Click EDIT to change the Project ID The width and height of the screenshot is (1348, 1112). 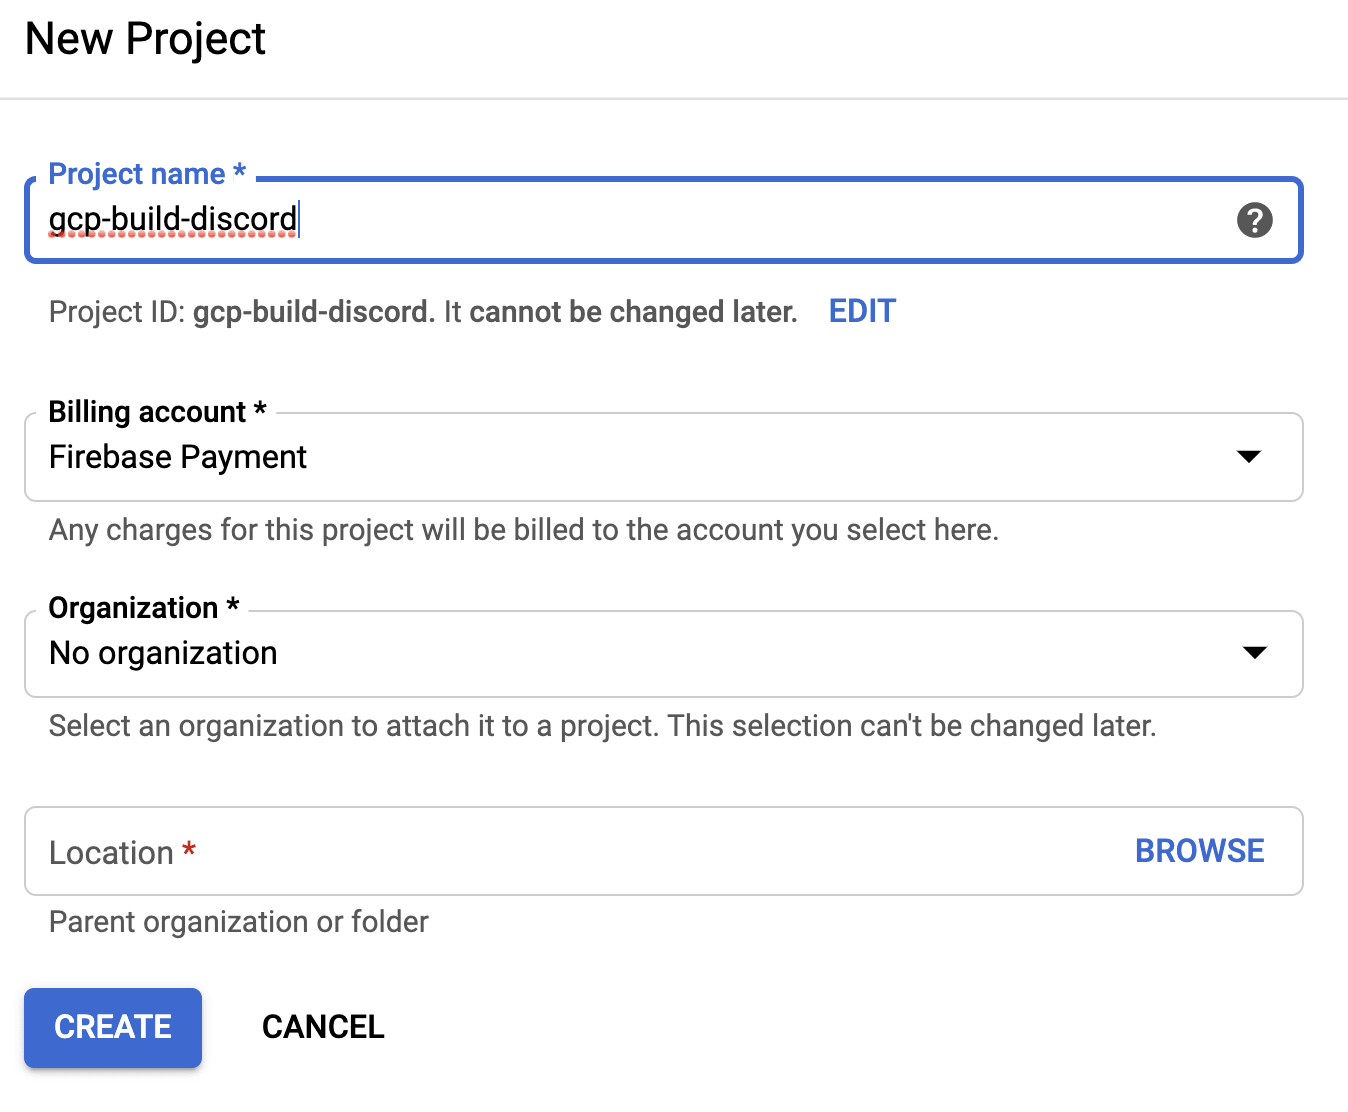pos(862,311)
